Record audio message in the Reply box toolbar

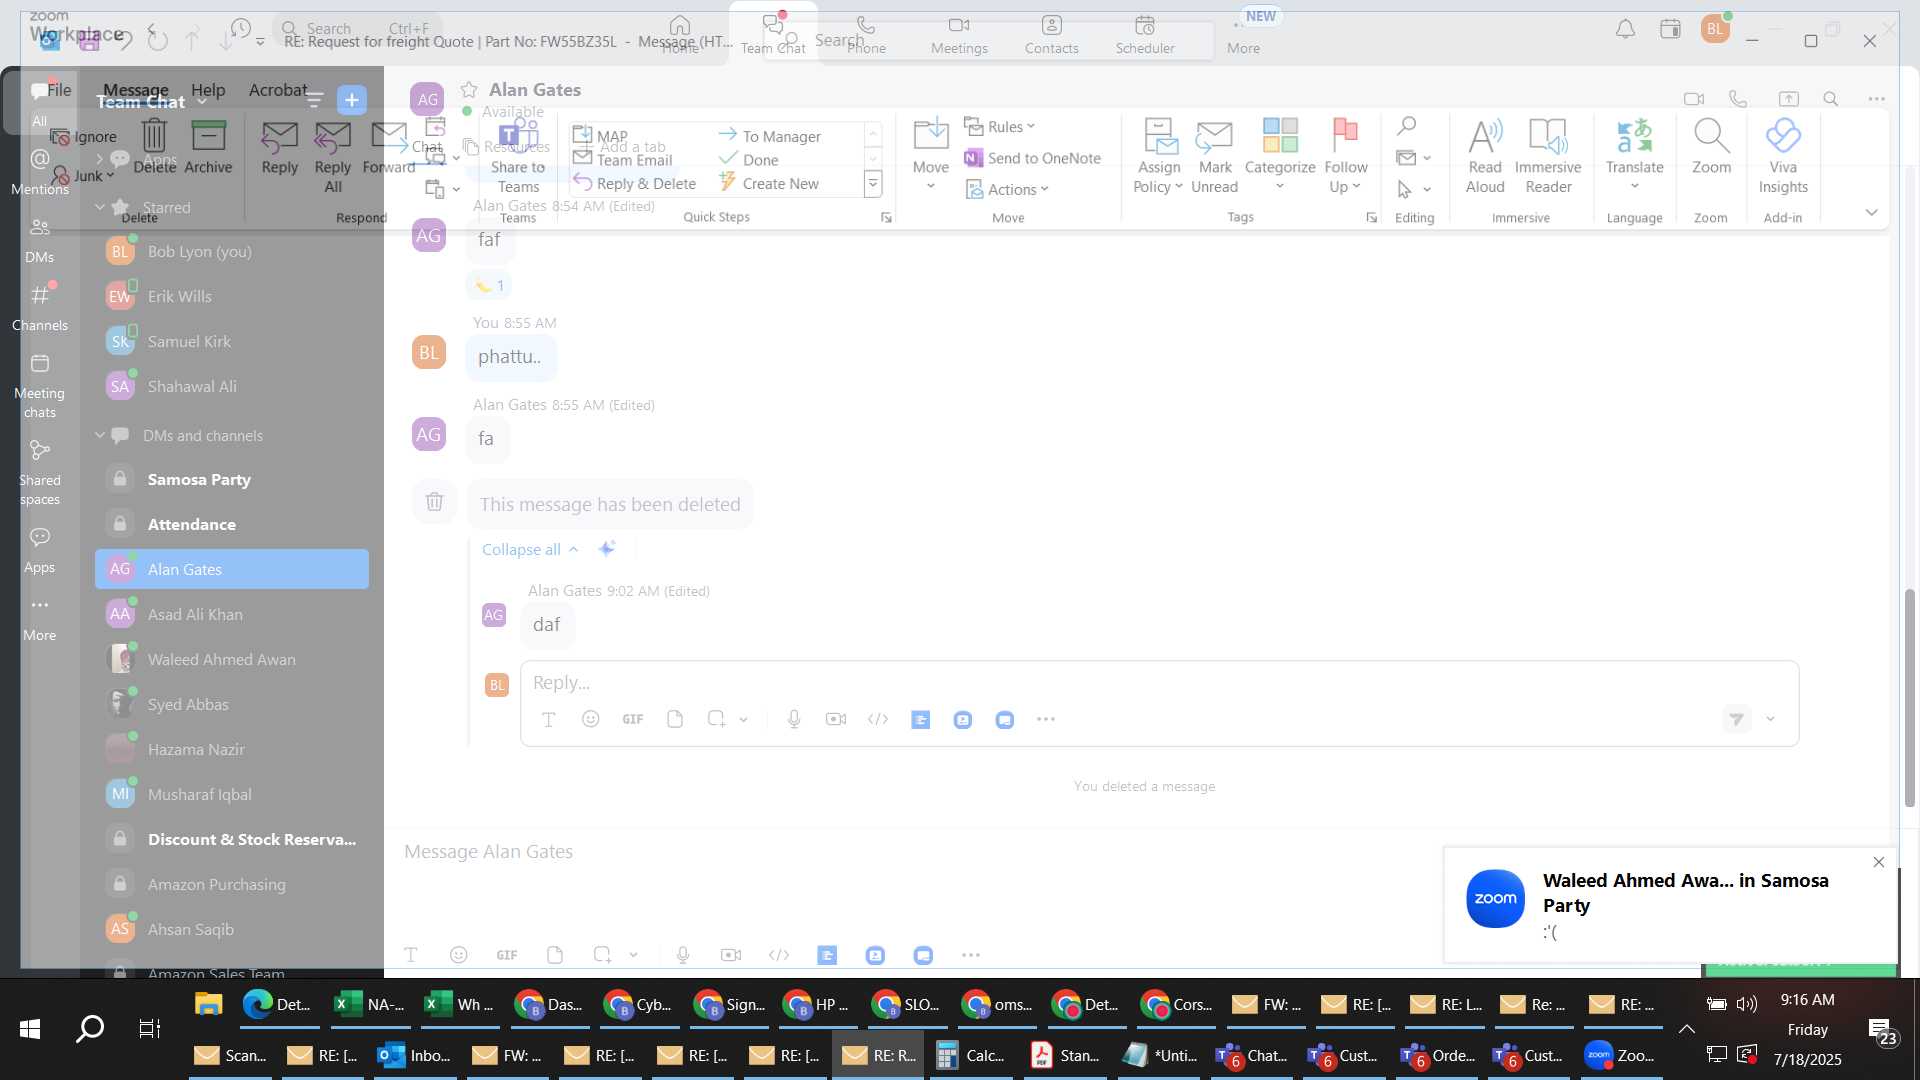tap(794, 719)
